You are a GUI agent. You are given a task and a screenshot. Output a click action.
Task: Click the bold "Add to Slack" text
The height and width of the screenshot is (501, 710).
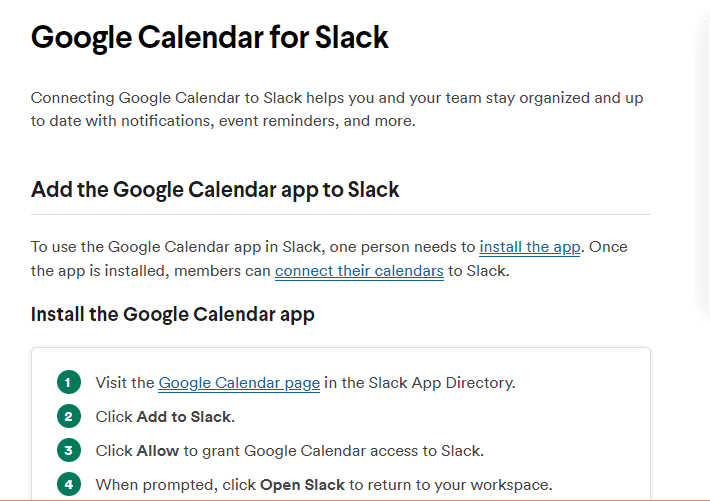tap(184, 416)
